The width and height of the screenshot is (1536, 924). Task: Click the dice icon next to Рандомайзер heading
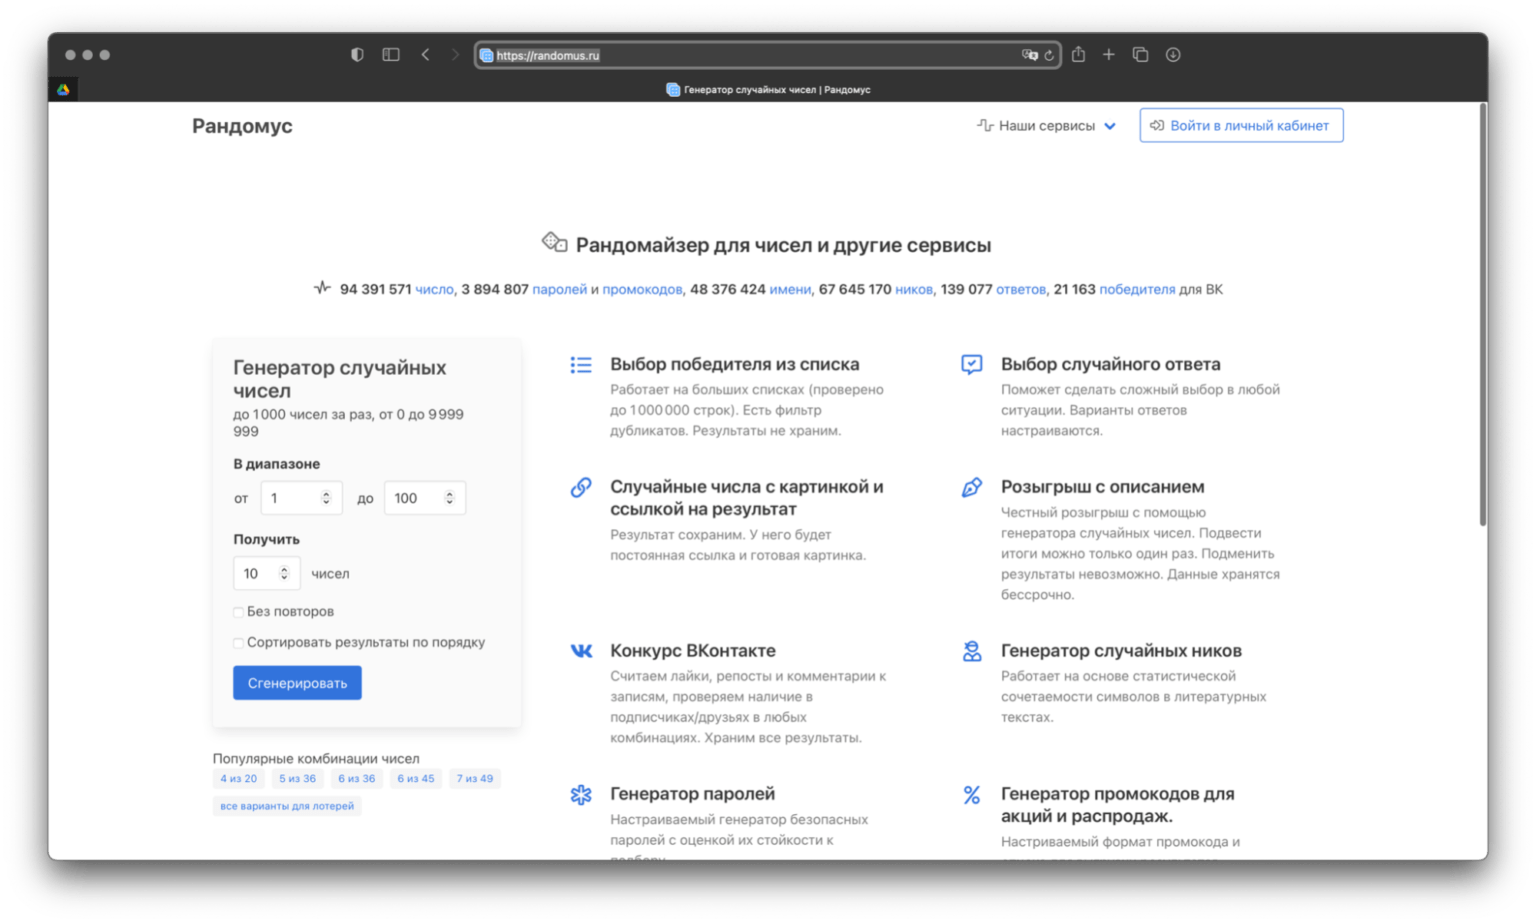coord(555,242)
